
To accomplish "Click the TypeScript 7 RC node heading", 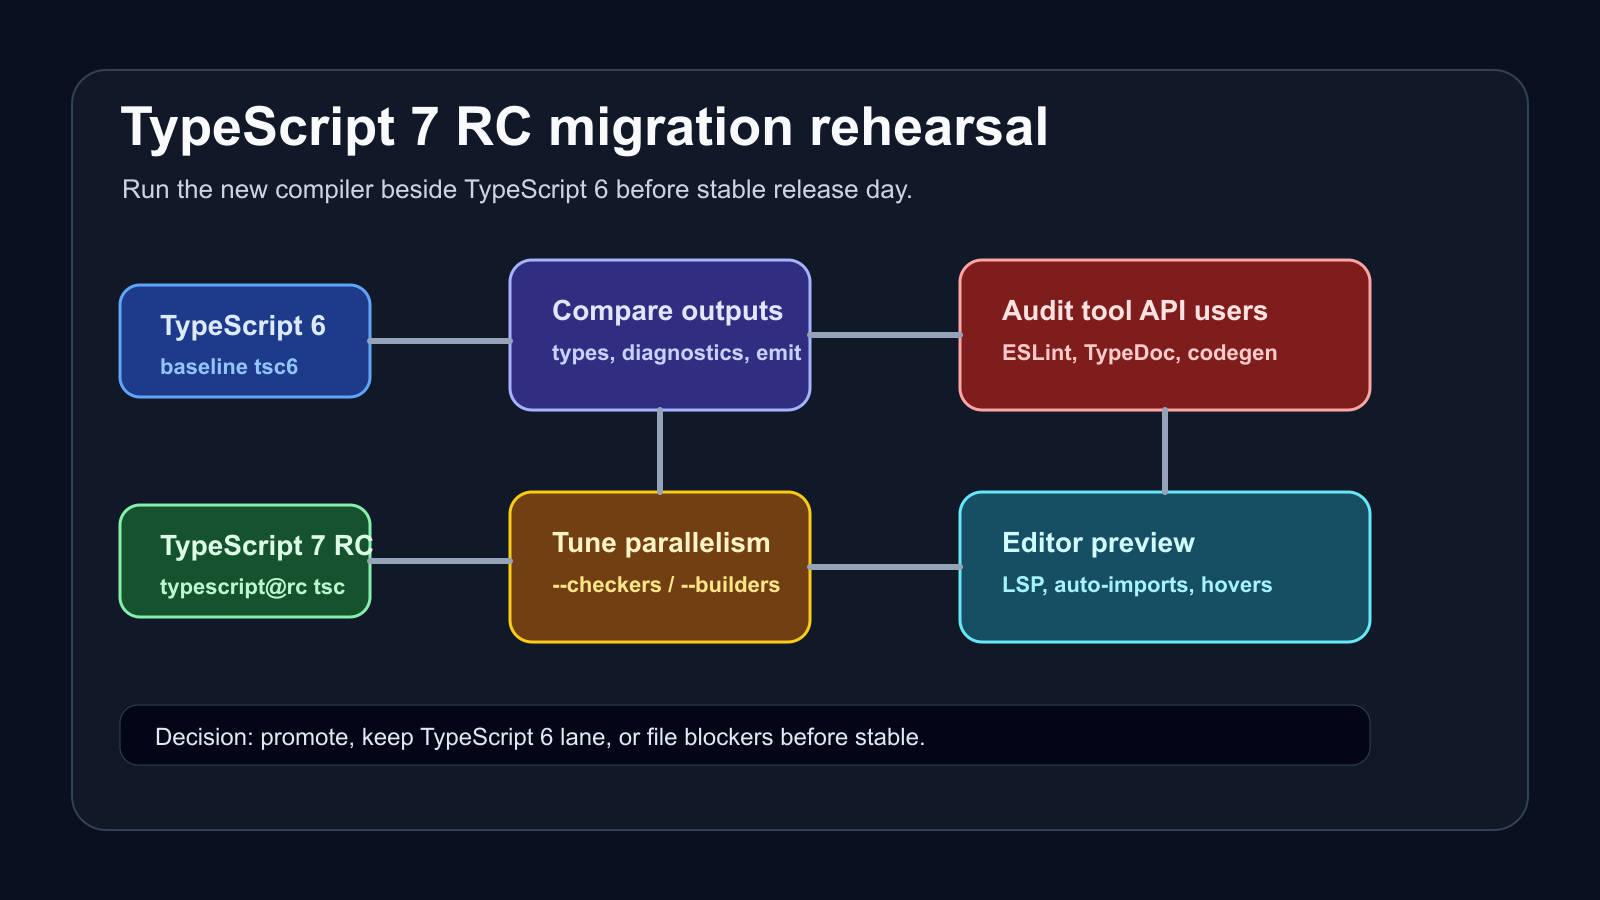I will [x=266, y=546].
